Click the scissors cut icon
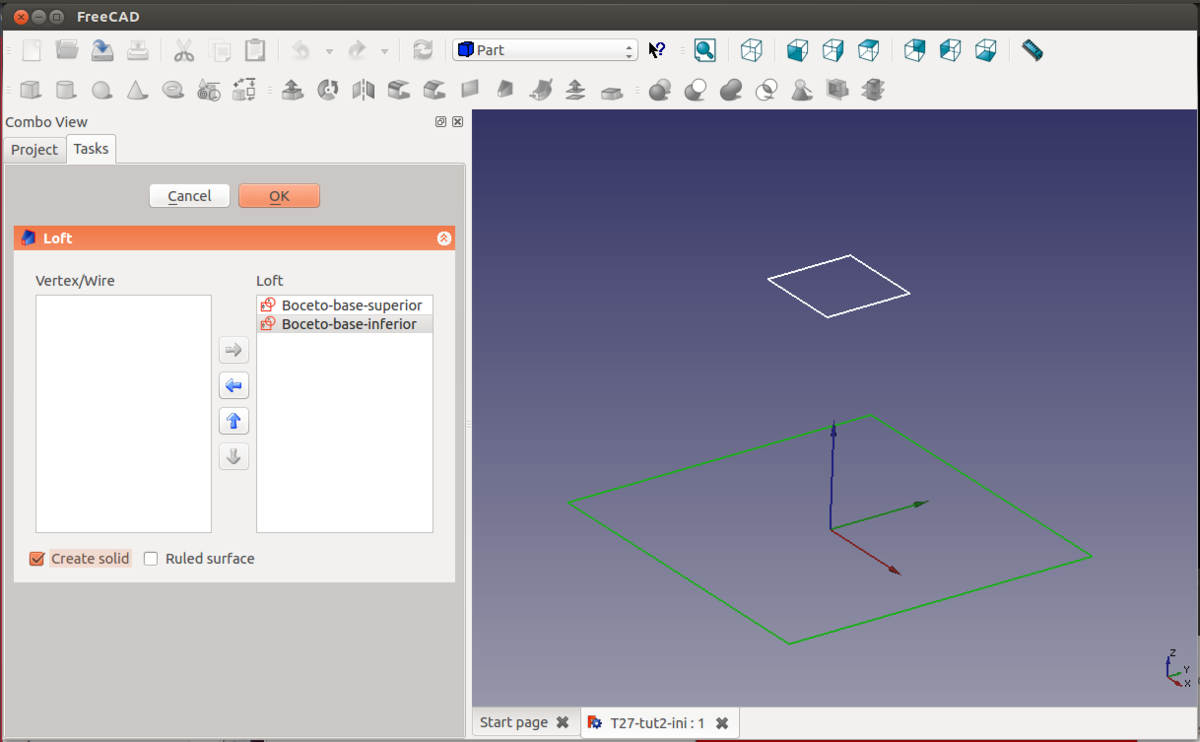 183,50
